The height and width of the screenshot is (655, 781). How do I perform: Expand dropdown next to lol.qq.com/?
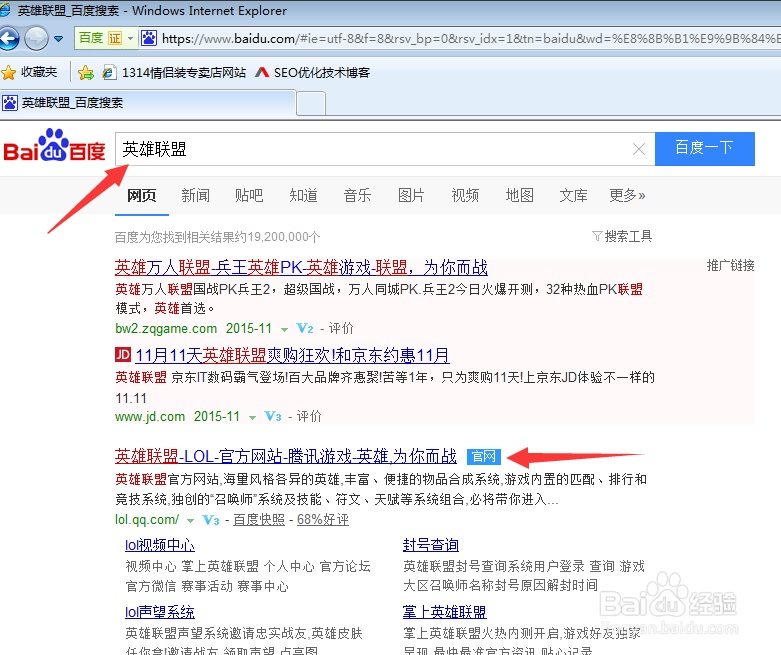[190, 521]
